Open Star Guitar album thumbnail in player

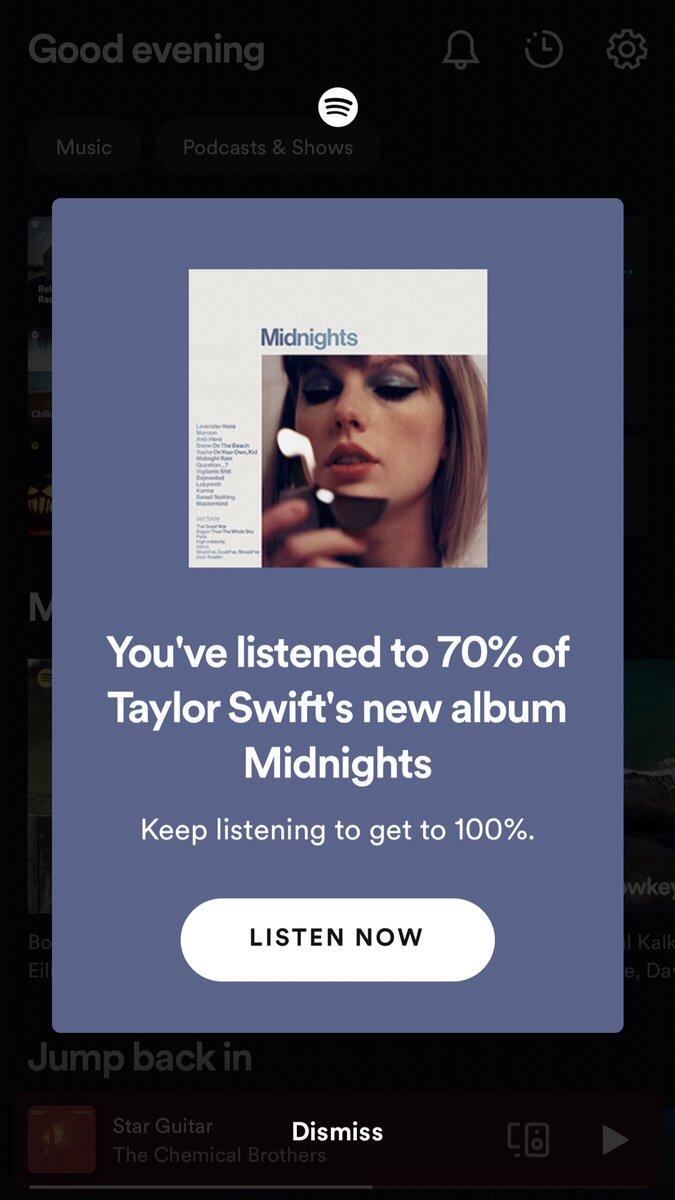coord(61,1139)
